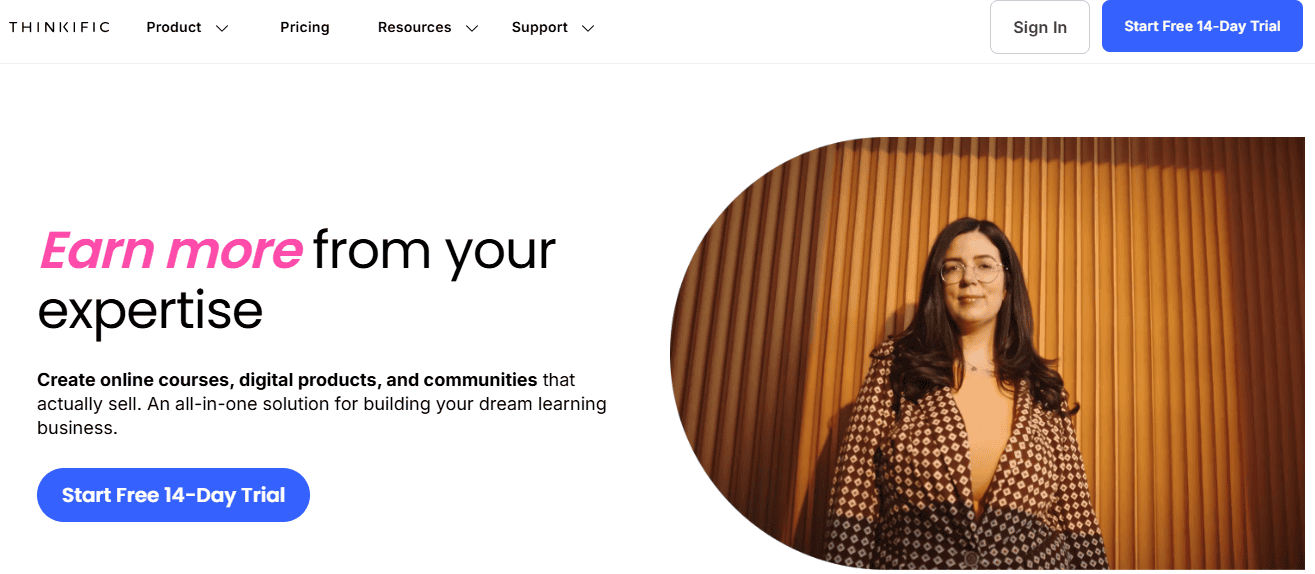This screenshot has width=1315, height=574.
Task: Click 'from your' in the headline
Action: click(x=434, y=250)
